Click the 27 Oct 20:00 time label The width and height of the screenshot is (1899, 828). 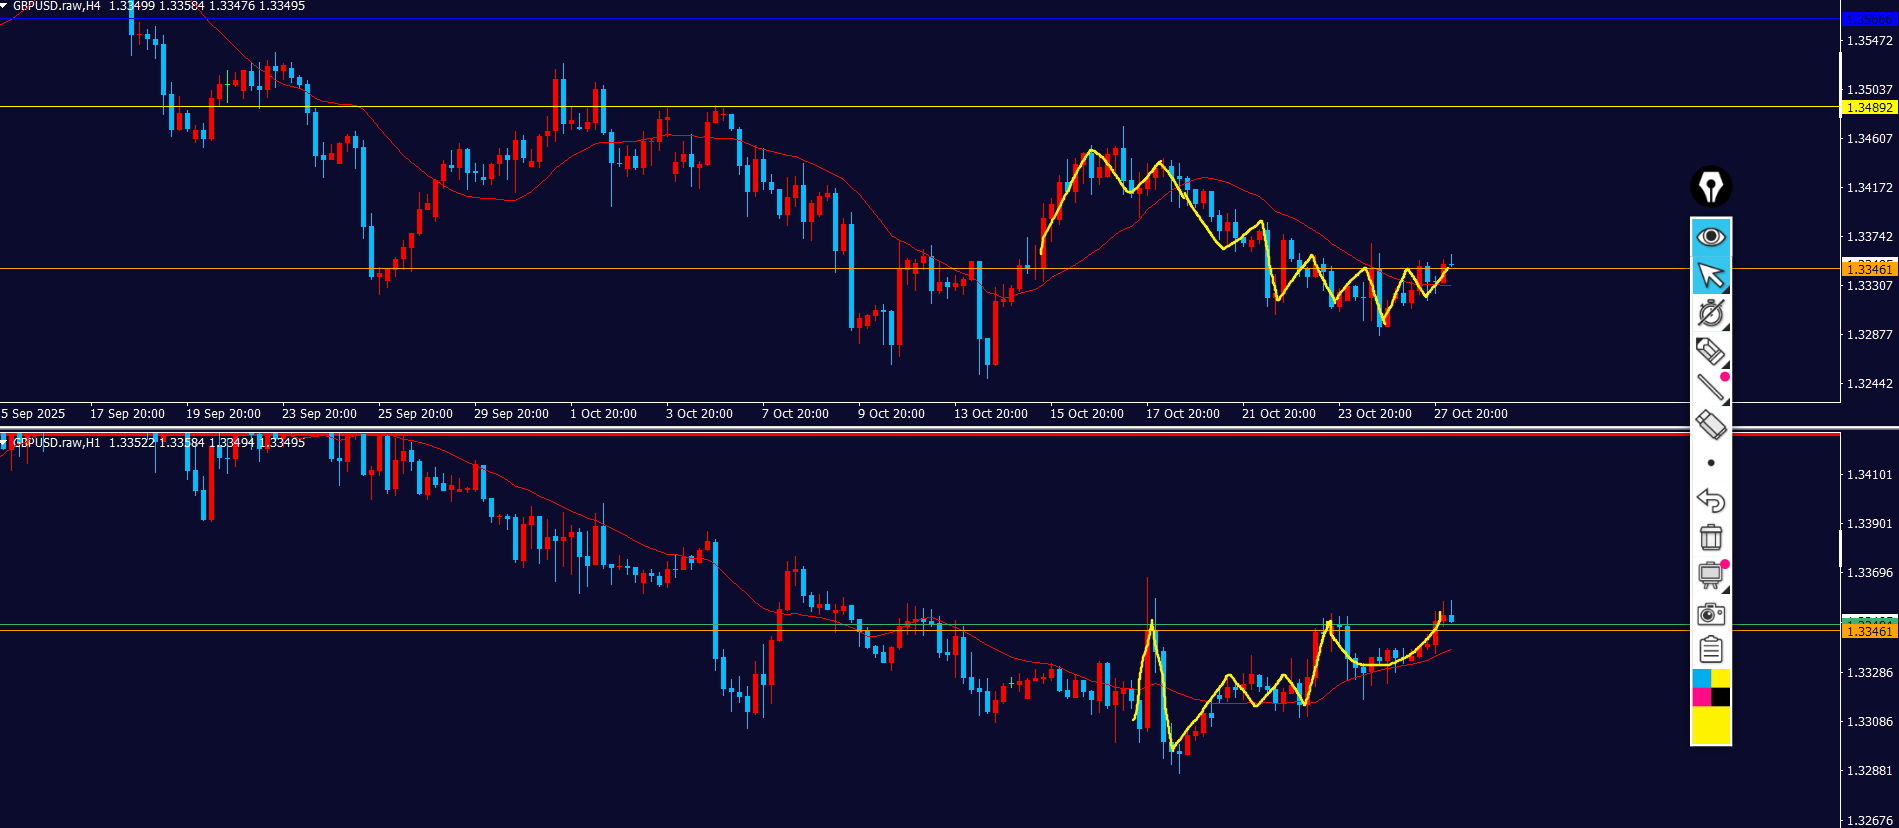pyautogui.click(x=1470, y=414)
